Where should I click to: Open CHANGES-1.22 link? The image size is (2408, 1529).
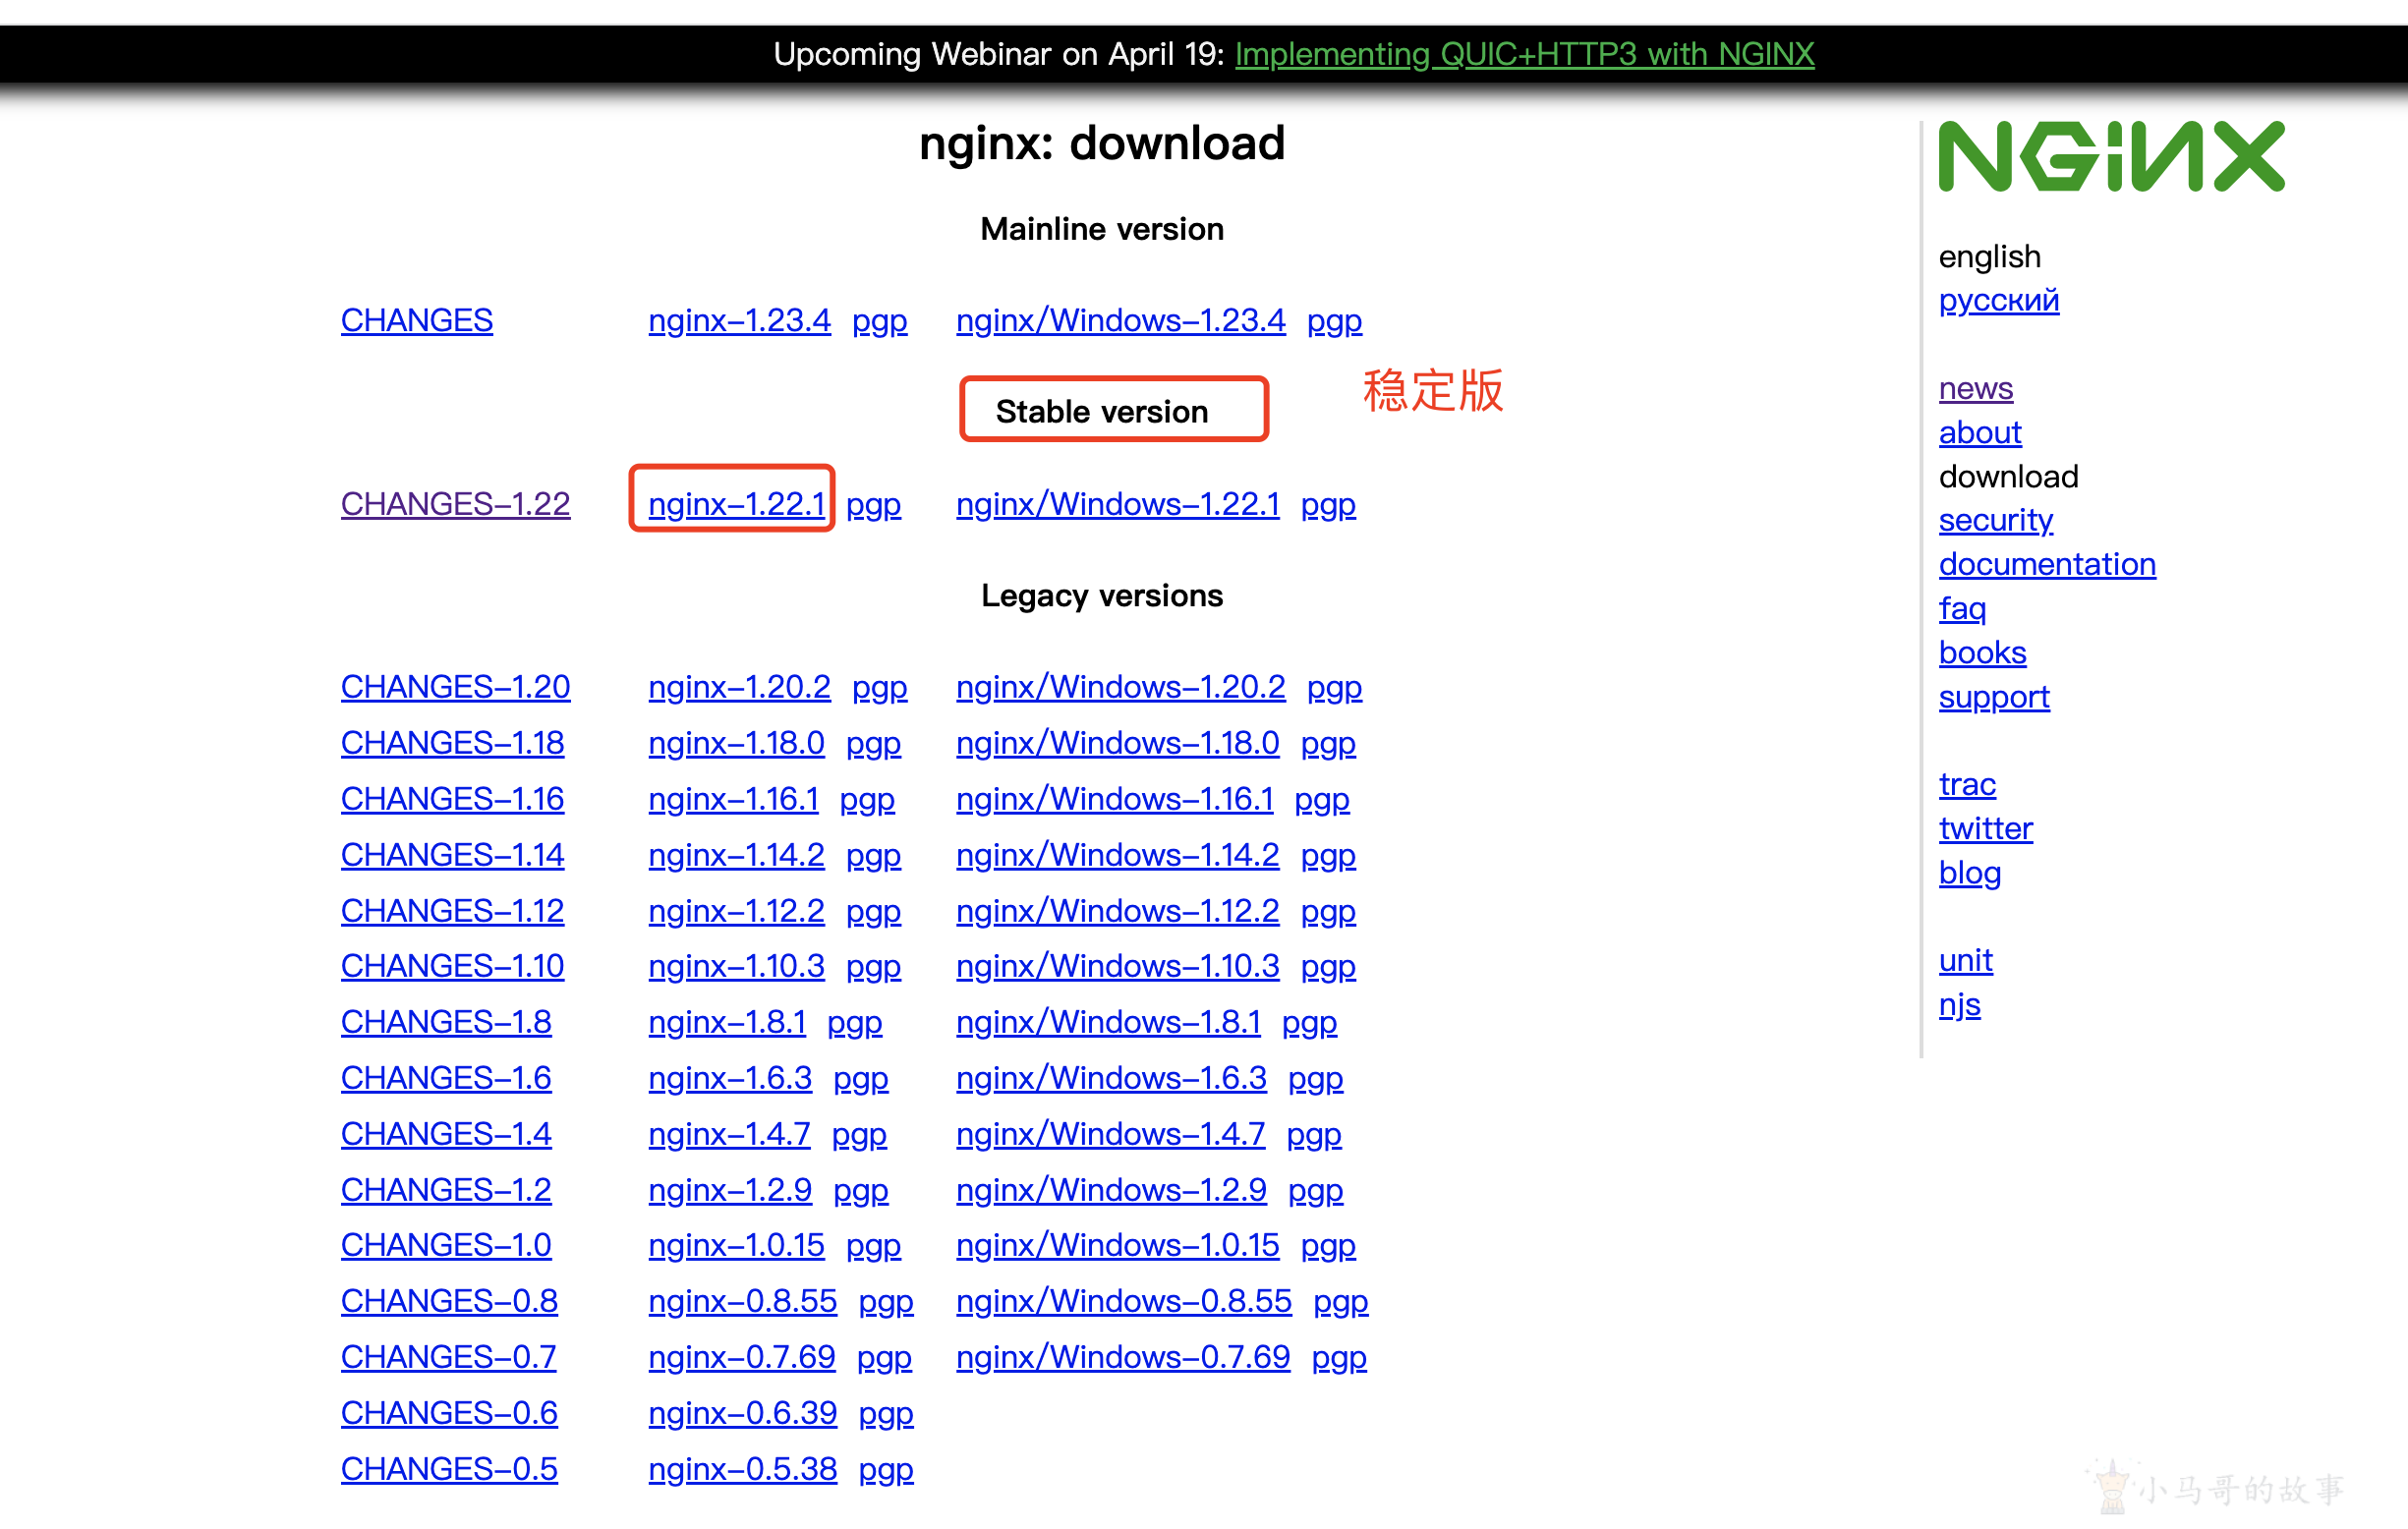click(455, 504)
